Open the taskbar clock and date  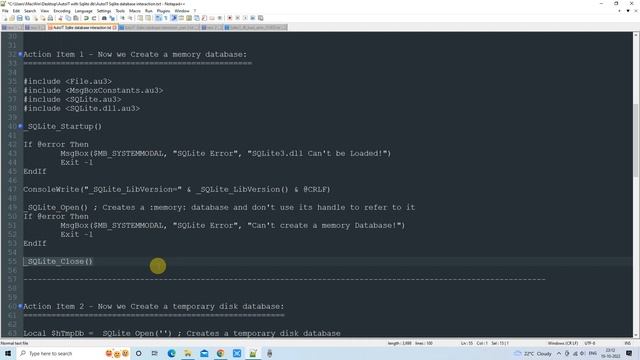[x=611, y=353]
